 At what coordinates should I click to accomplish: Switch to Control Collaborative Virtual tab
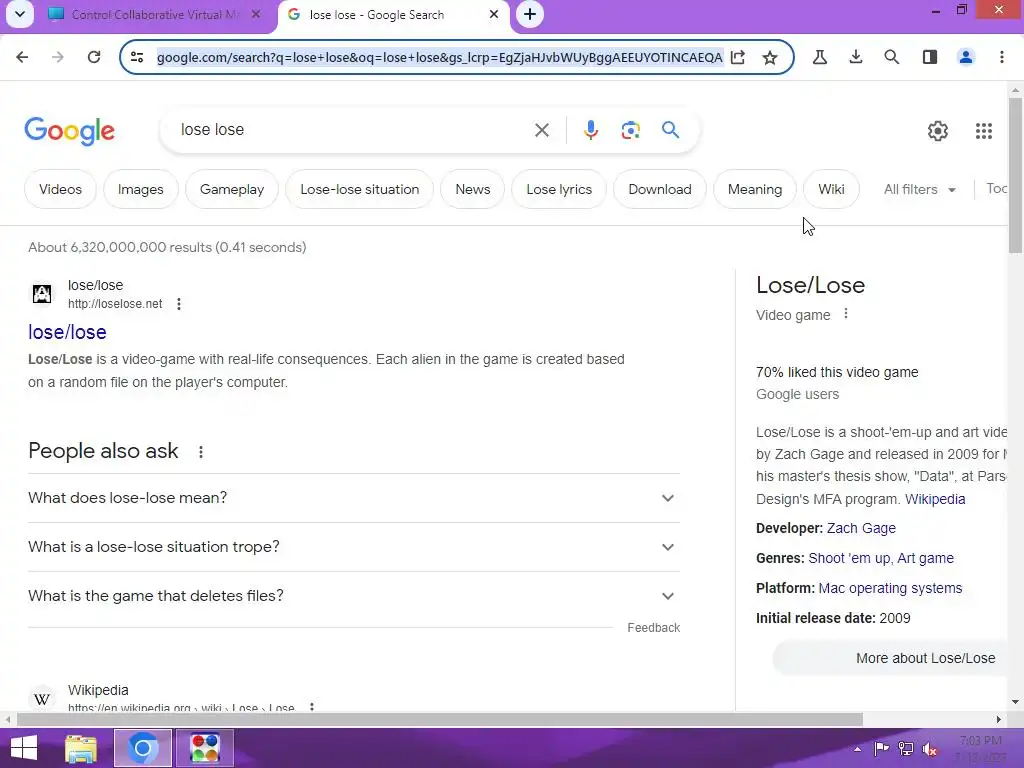pyautogui.click(x=145, y=14)
